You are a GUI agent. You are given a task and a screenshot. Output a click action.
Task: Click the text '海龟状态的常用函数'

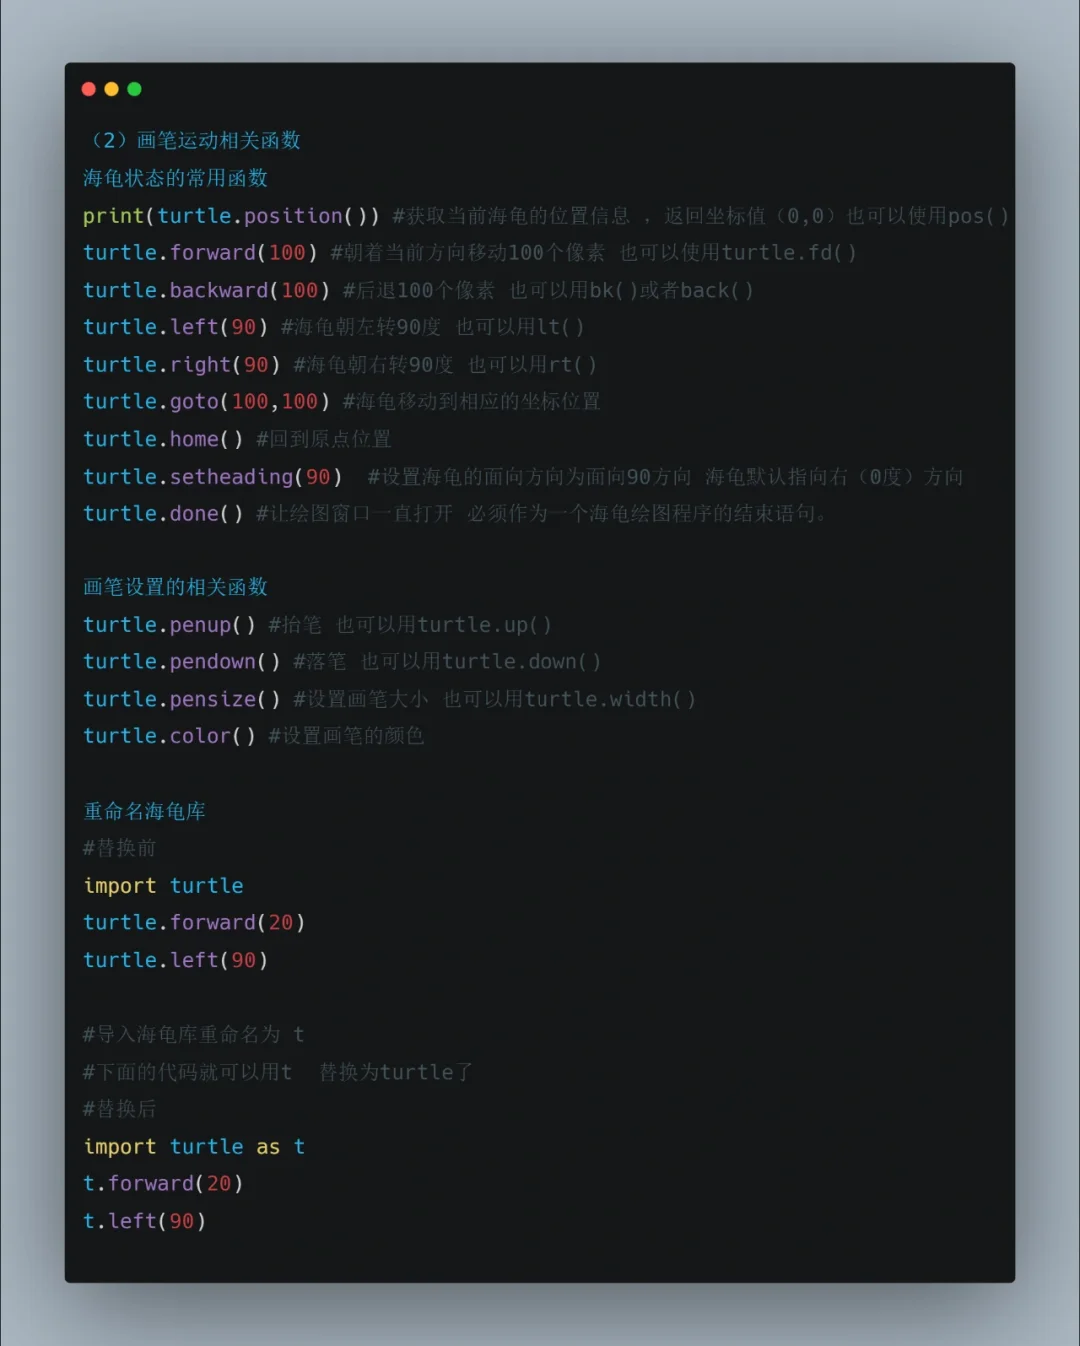click(x=176, y=178)
